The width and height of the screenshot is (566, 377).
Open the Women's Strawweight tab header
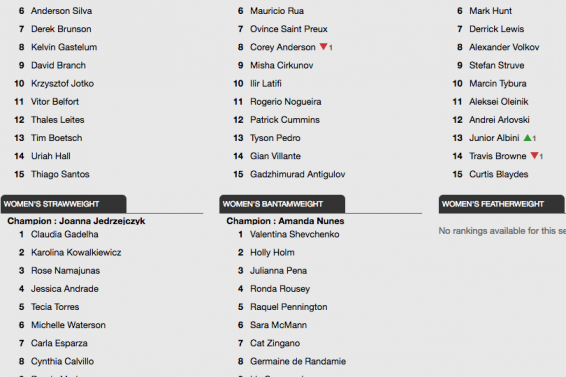[x=64, y=204]
